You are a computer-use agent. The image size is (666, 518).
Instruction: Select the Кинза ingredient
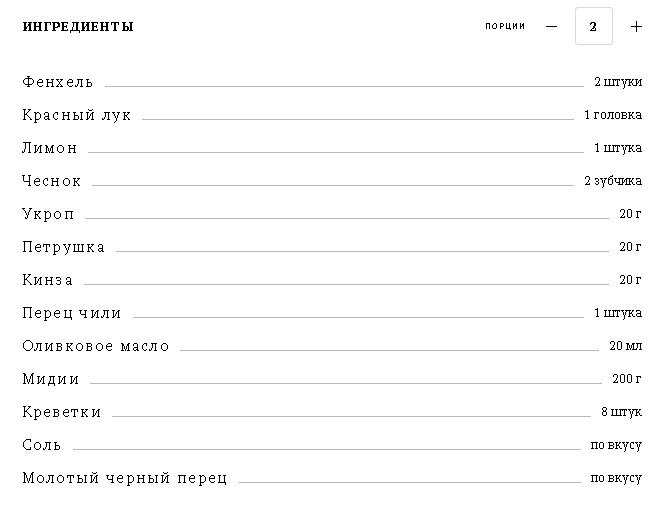pyautogui.click(x=48, y=280)
